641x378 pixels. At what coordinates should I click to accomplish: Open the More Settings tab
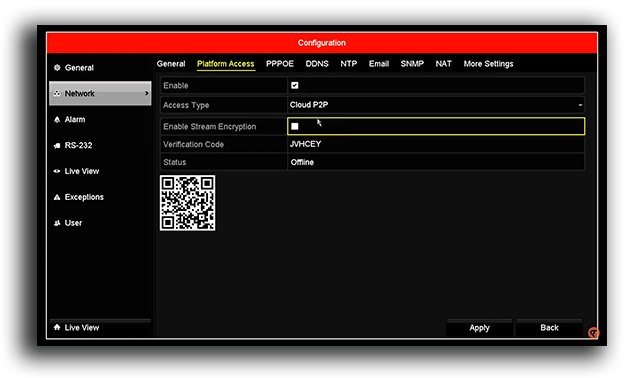[x=488, y=64]
